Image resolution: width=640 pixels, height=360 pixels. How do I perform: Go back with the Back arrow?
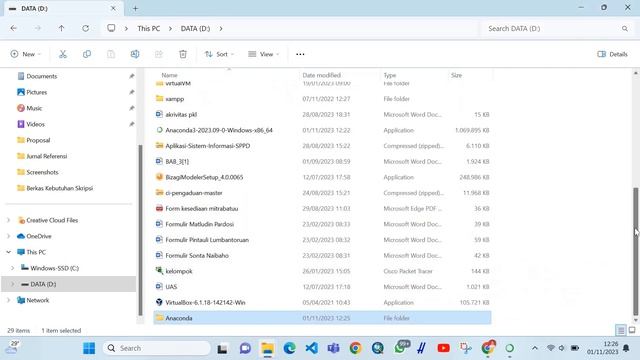[13, 28]
